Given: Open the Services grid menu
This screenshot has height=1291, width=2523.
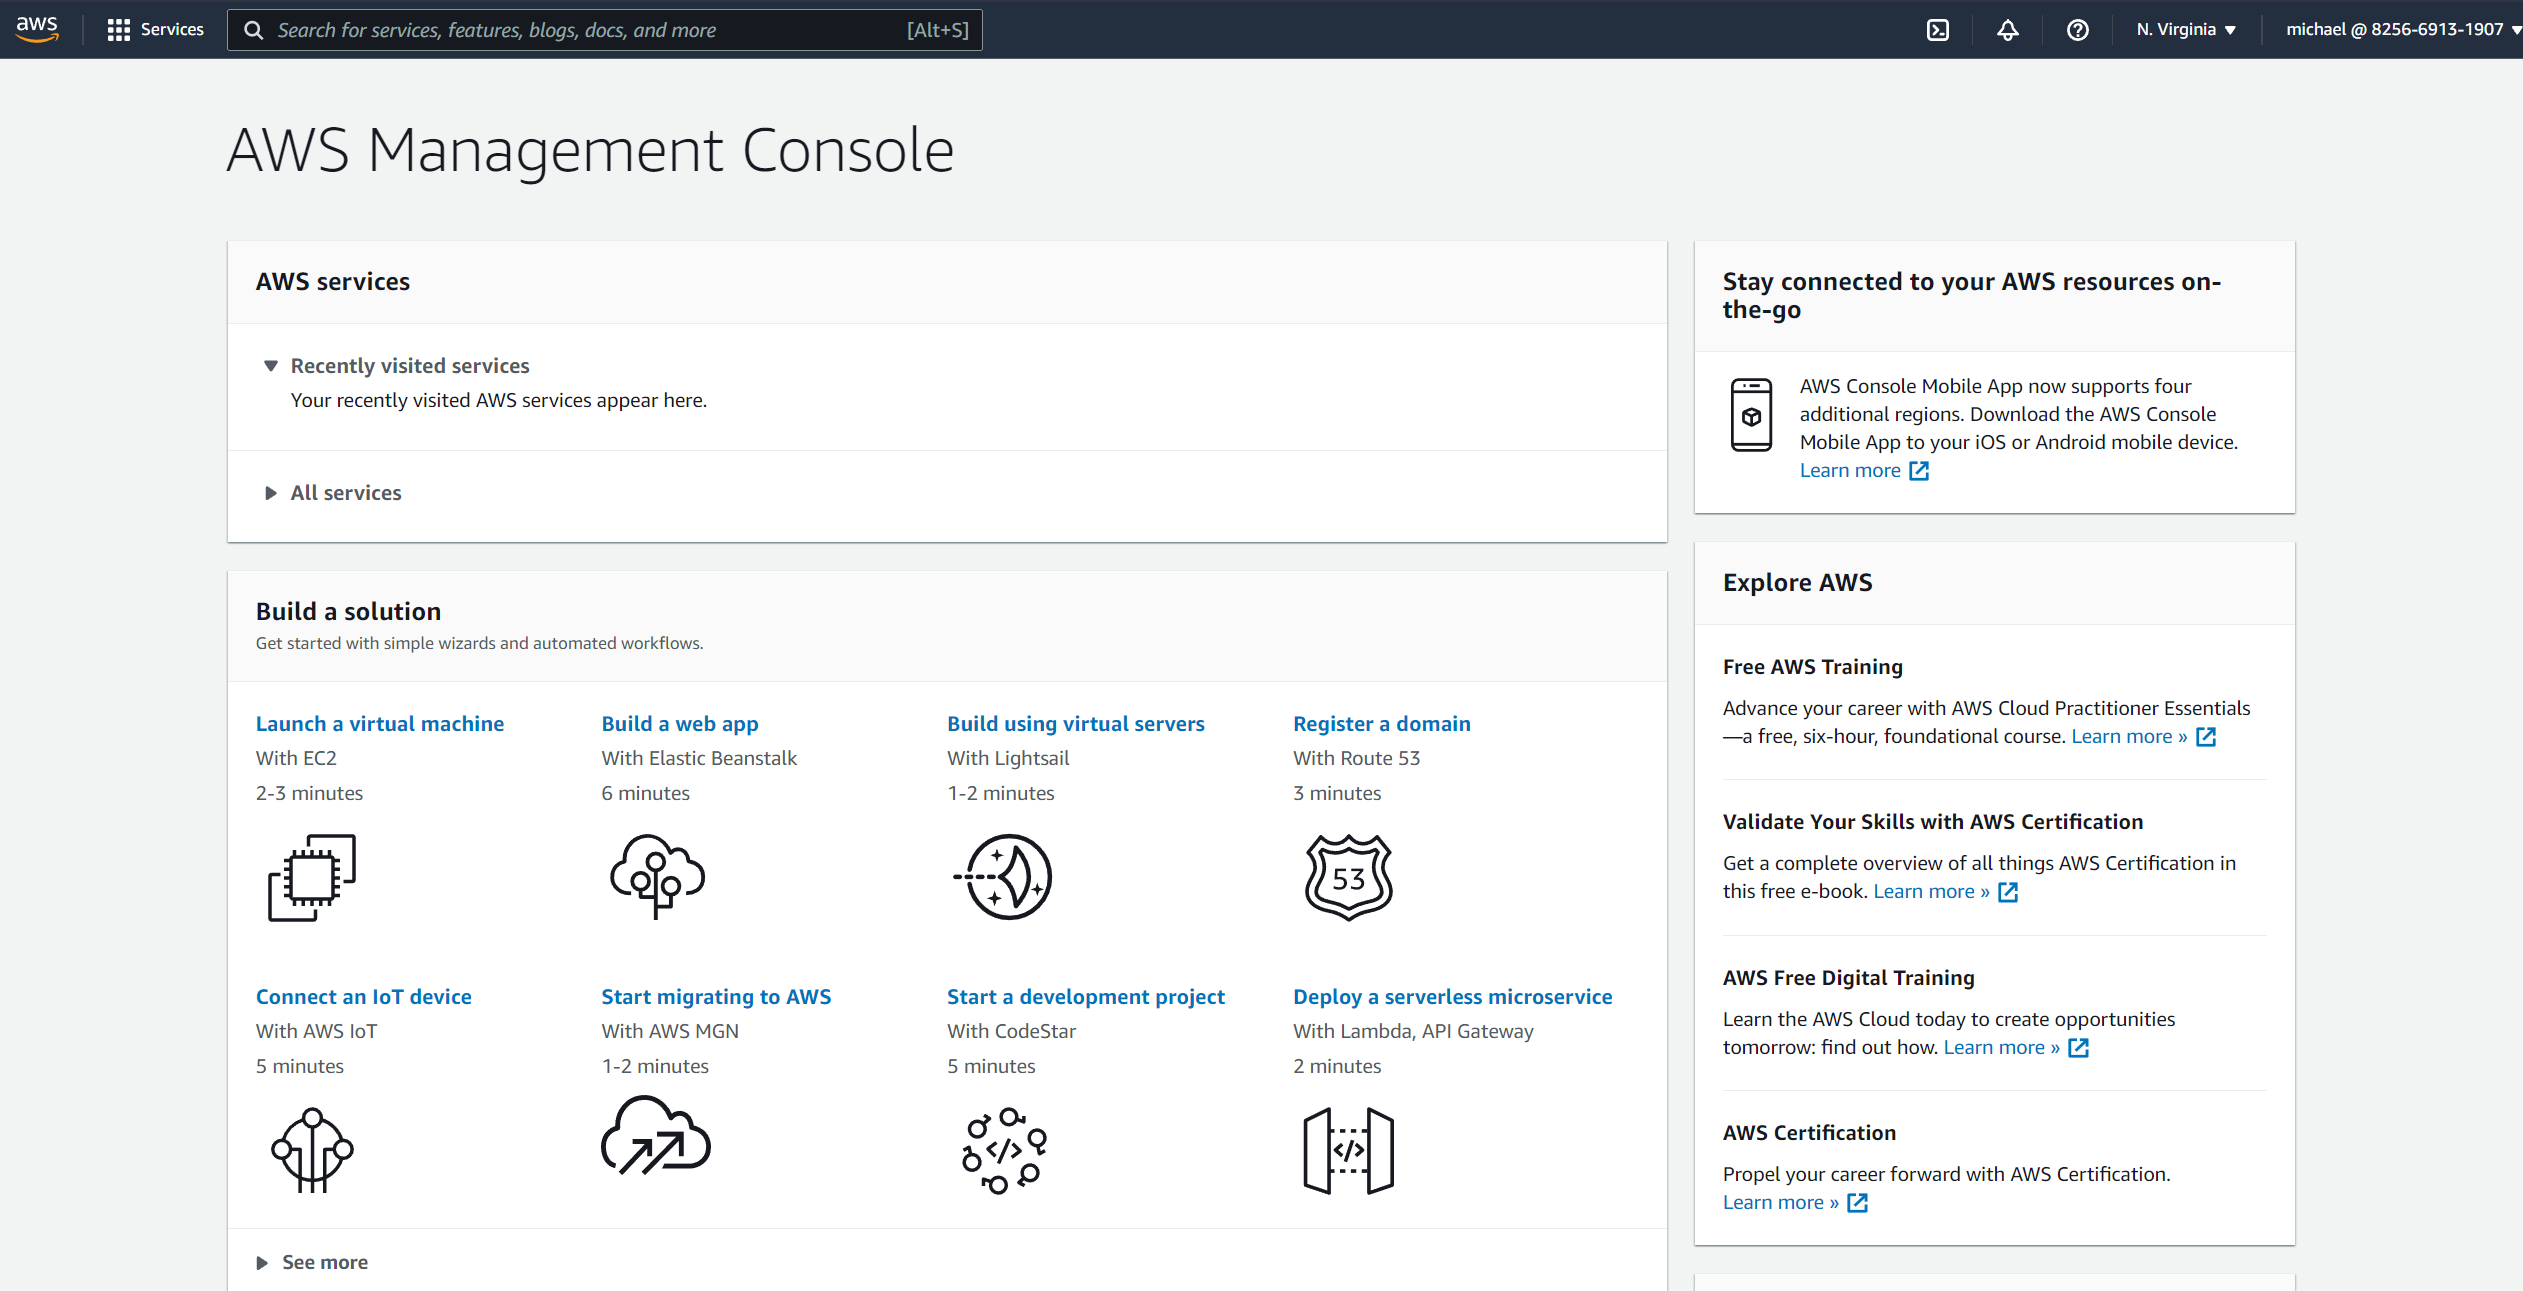Looking at the screenshot, I should pyautogui.click(x=118, y=30).
